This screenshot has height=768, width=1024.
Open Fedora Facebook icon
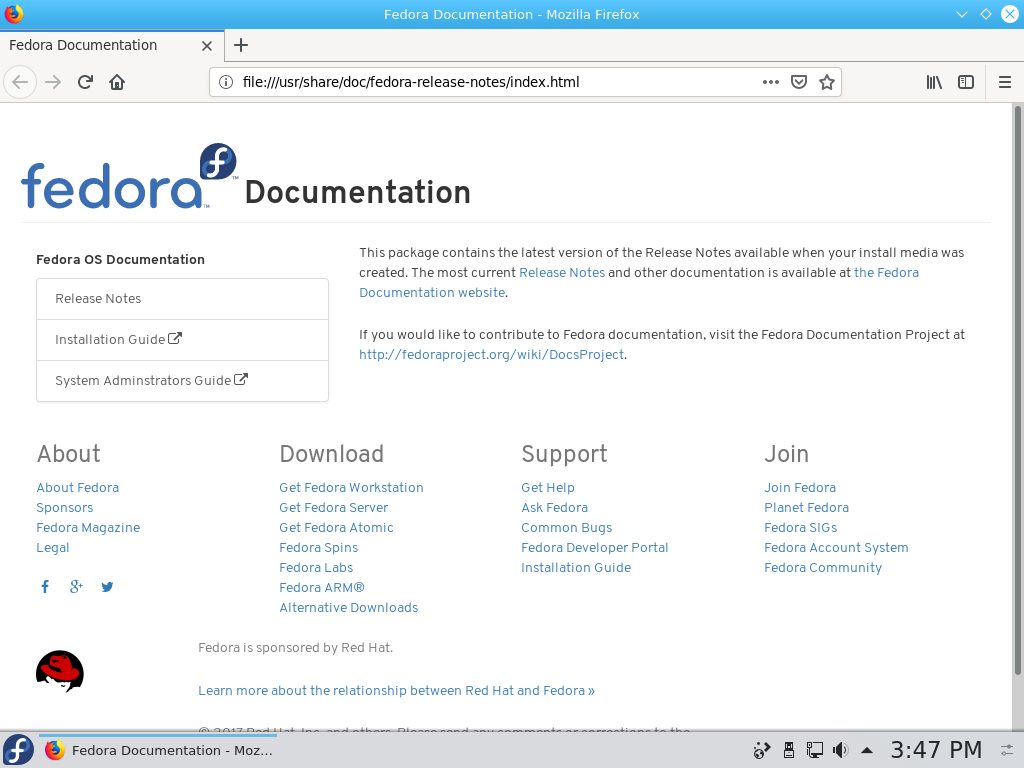[45, 586]
